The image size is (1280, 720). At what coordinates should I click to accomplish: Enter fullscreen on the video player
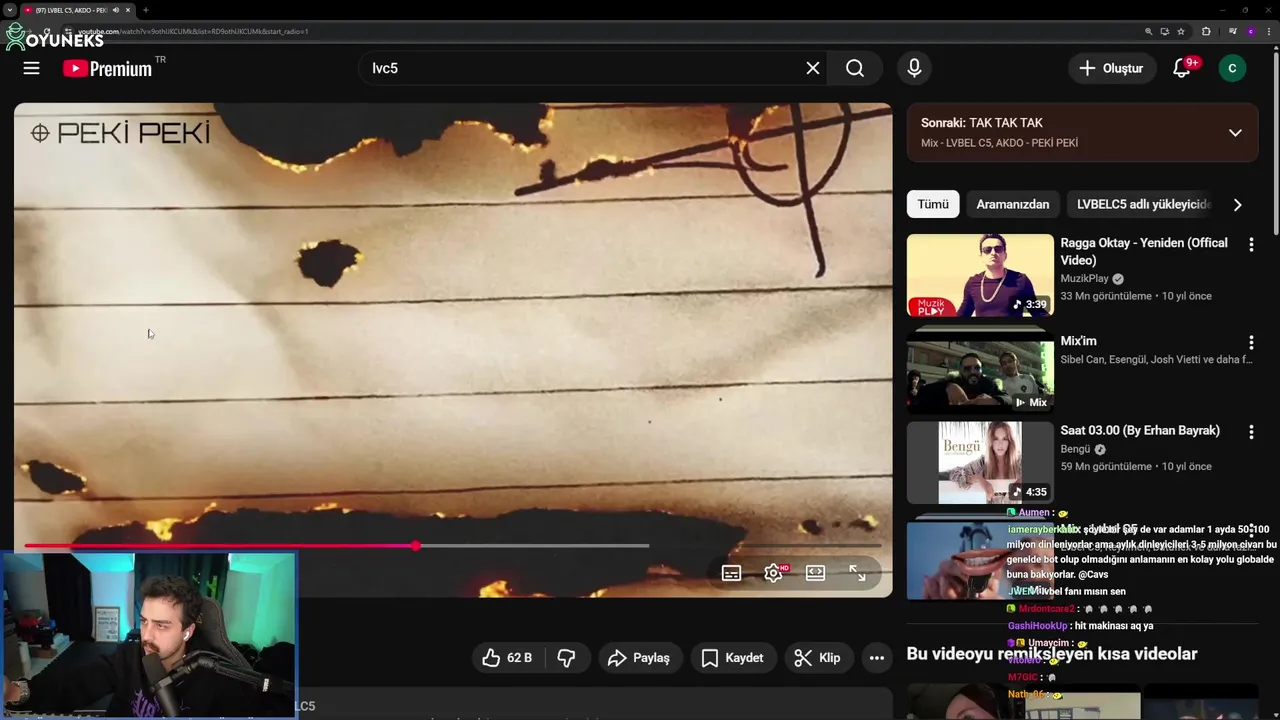click(857, 573)
